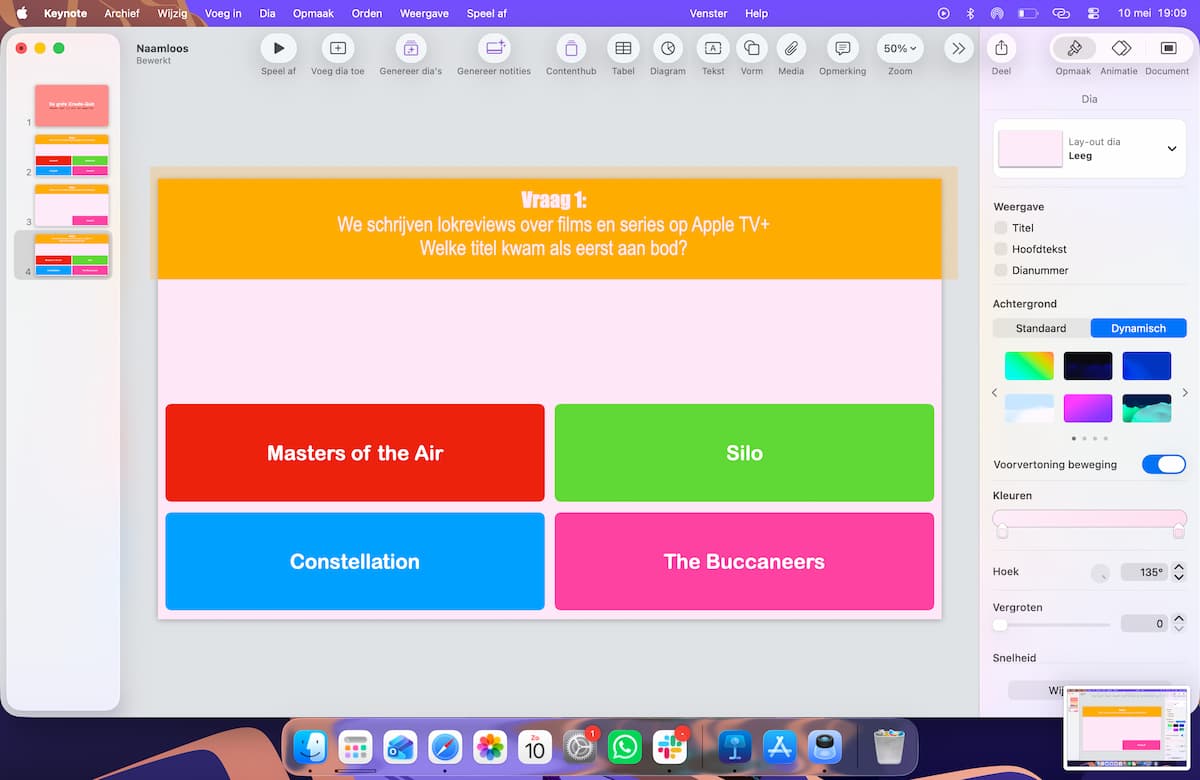The width and height of the screenshot is (1200, 780).
Task: Insert a shape with Vorm icon
Action: click(752, 48)
